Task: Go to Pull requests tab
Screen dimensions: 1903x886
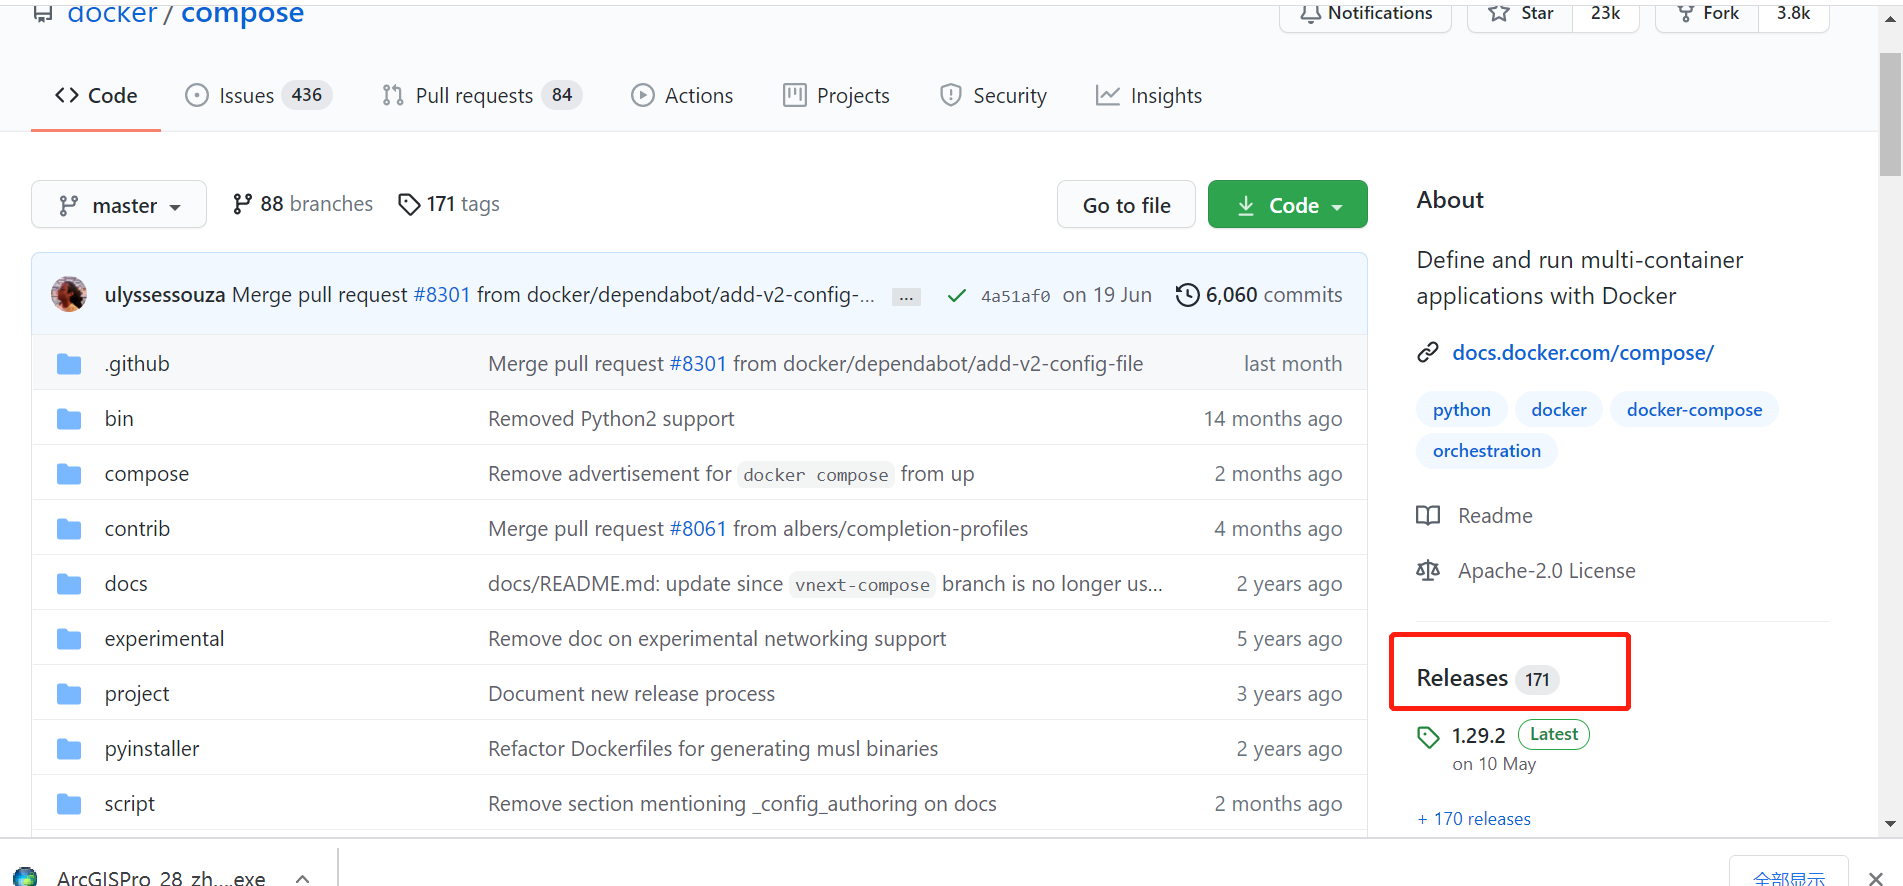Action: pos(482,96)
